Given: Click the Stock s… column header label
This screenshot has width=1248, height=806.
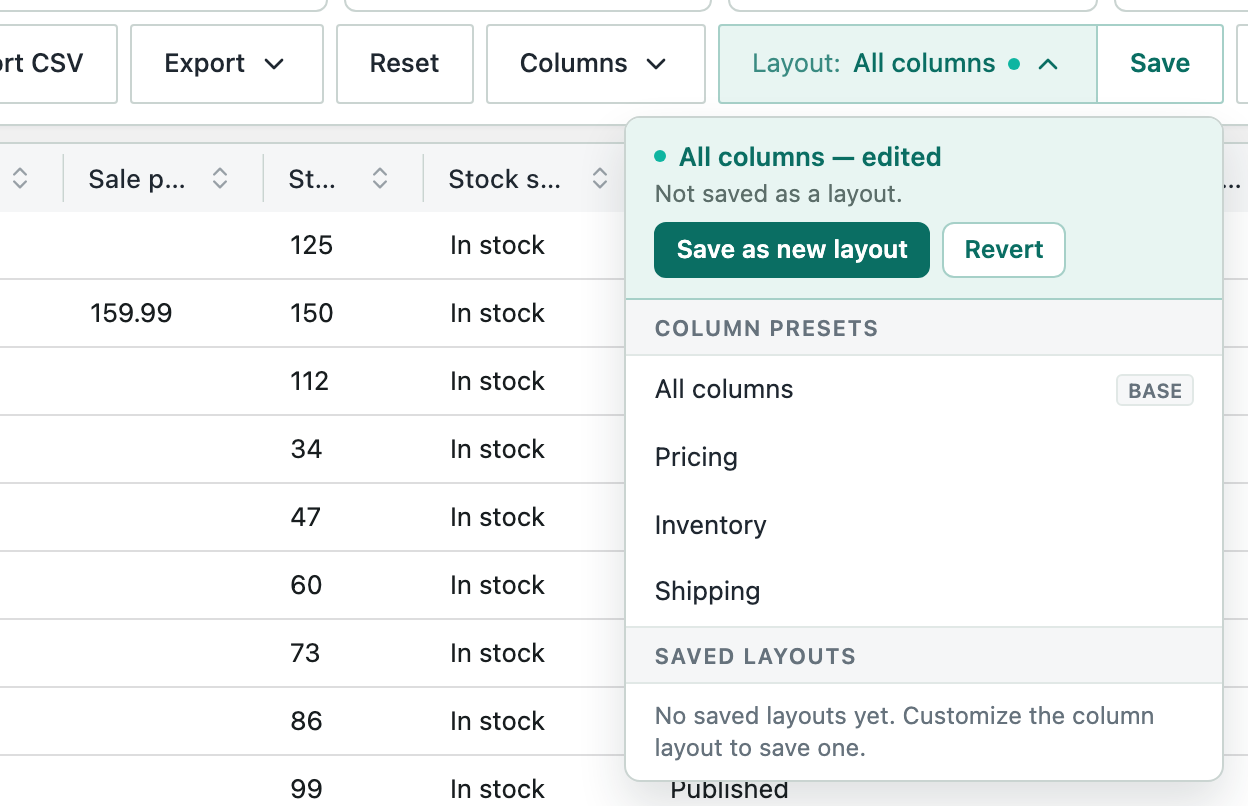Looking at the screenshot, I should click(505, 179).
